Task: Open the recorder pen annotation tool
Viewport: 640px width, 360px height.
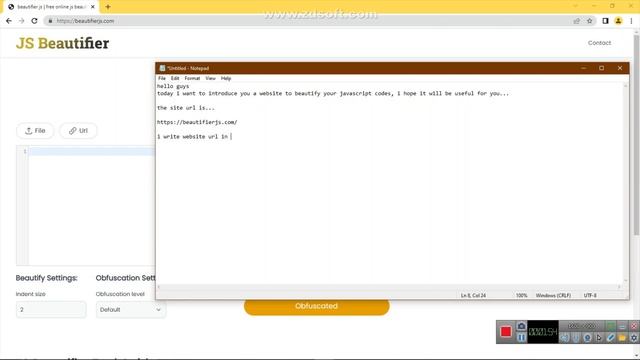Action: (611, 338)
